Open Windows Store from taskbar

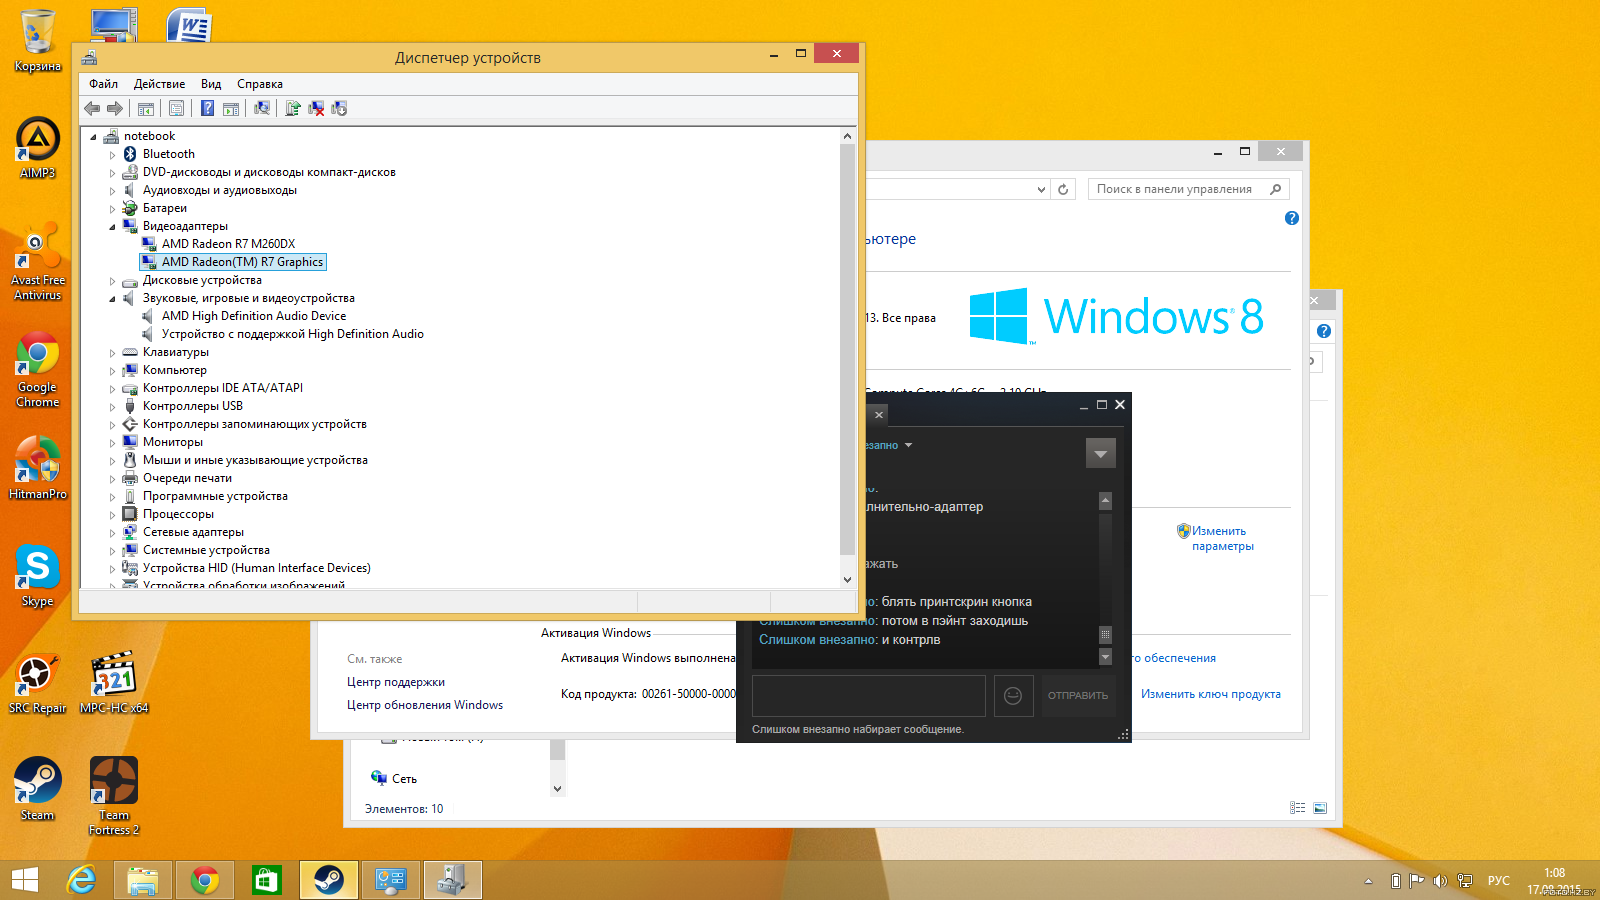pyautogui.click(x=266, y=880)
